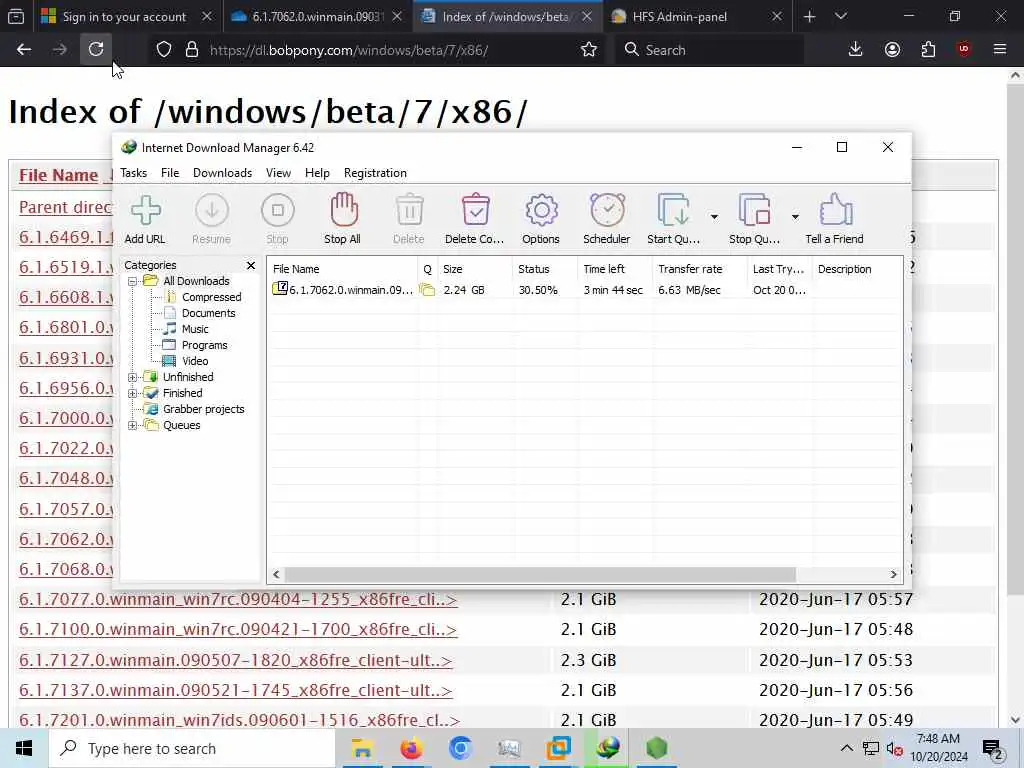Click the Stop toolbar icon
The width and height of the screenshot is (1024, 768).
pyautogui.click(x=278, y=219)
